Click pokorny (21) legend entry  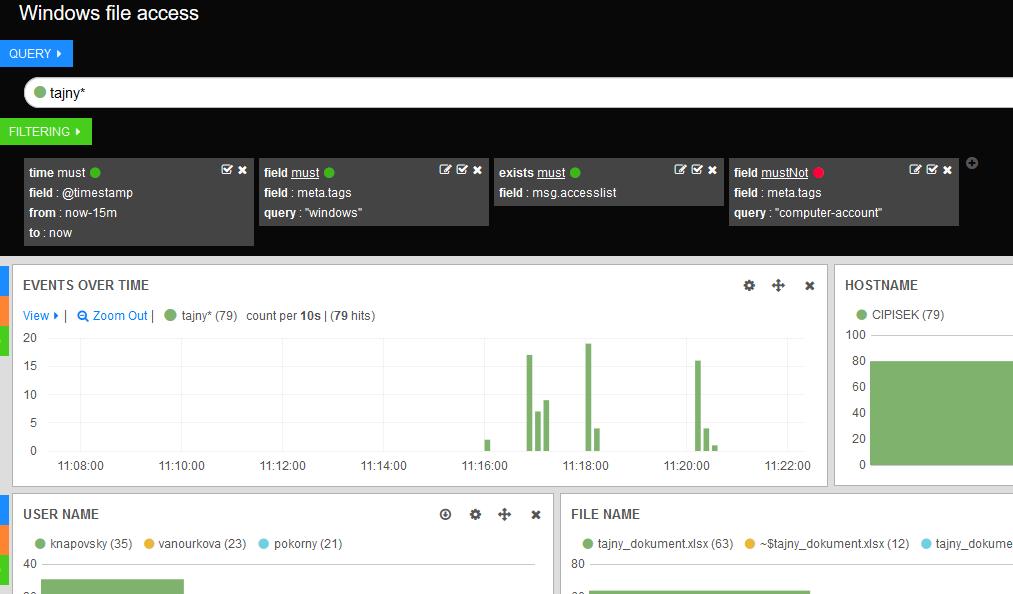click(x=300, y=544)
